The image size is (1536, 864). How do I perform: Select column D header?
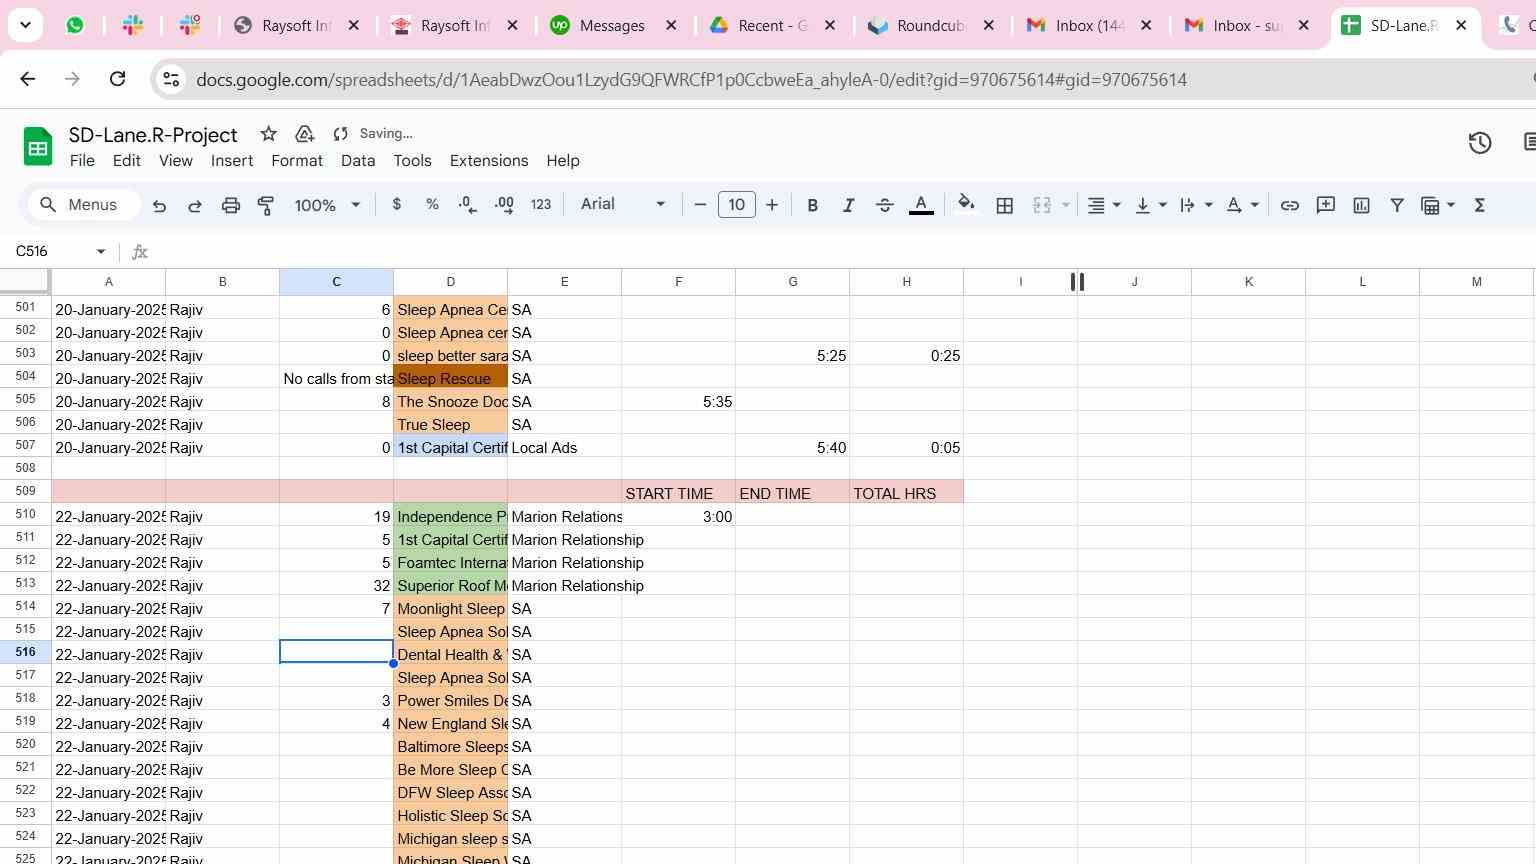[x=450, y=282]
